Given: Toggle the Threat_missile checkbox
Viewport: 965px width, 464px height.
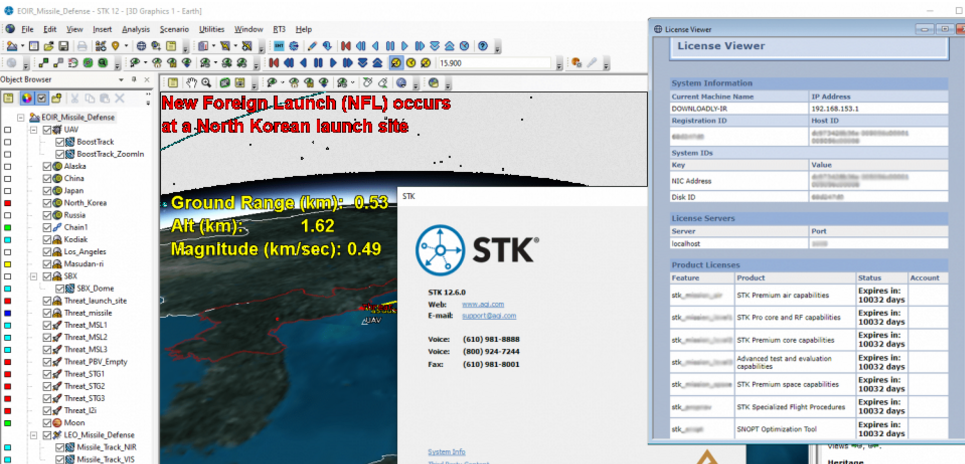Looking at the screenshot, I should [47, 313].
